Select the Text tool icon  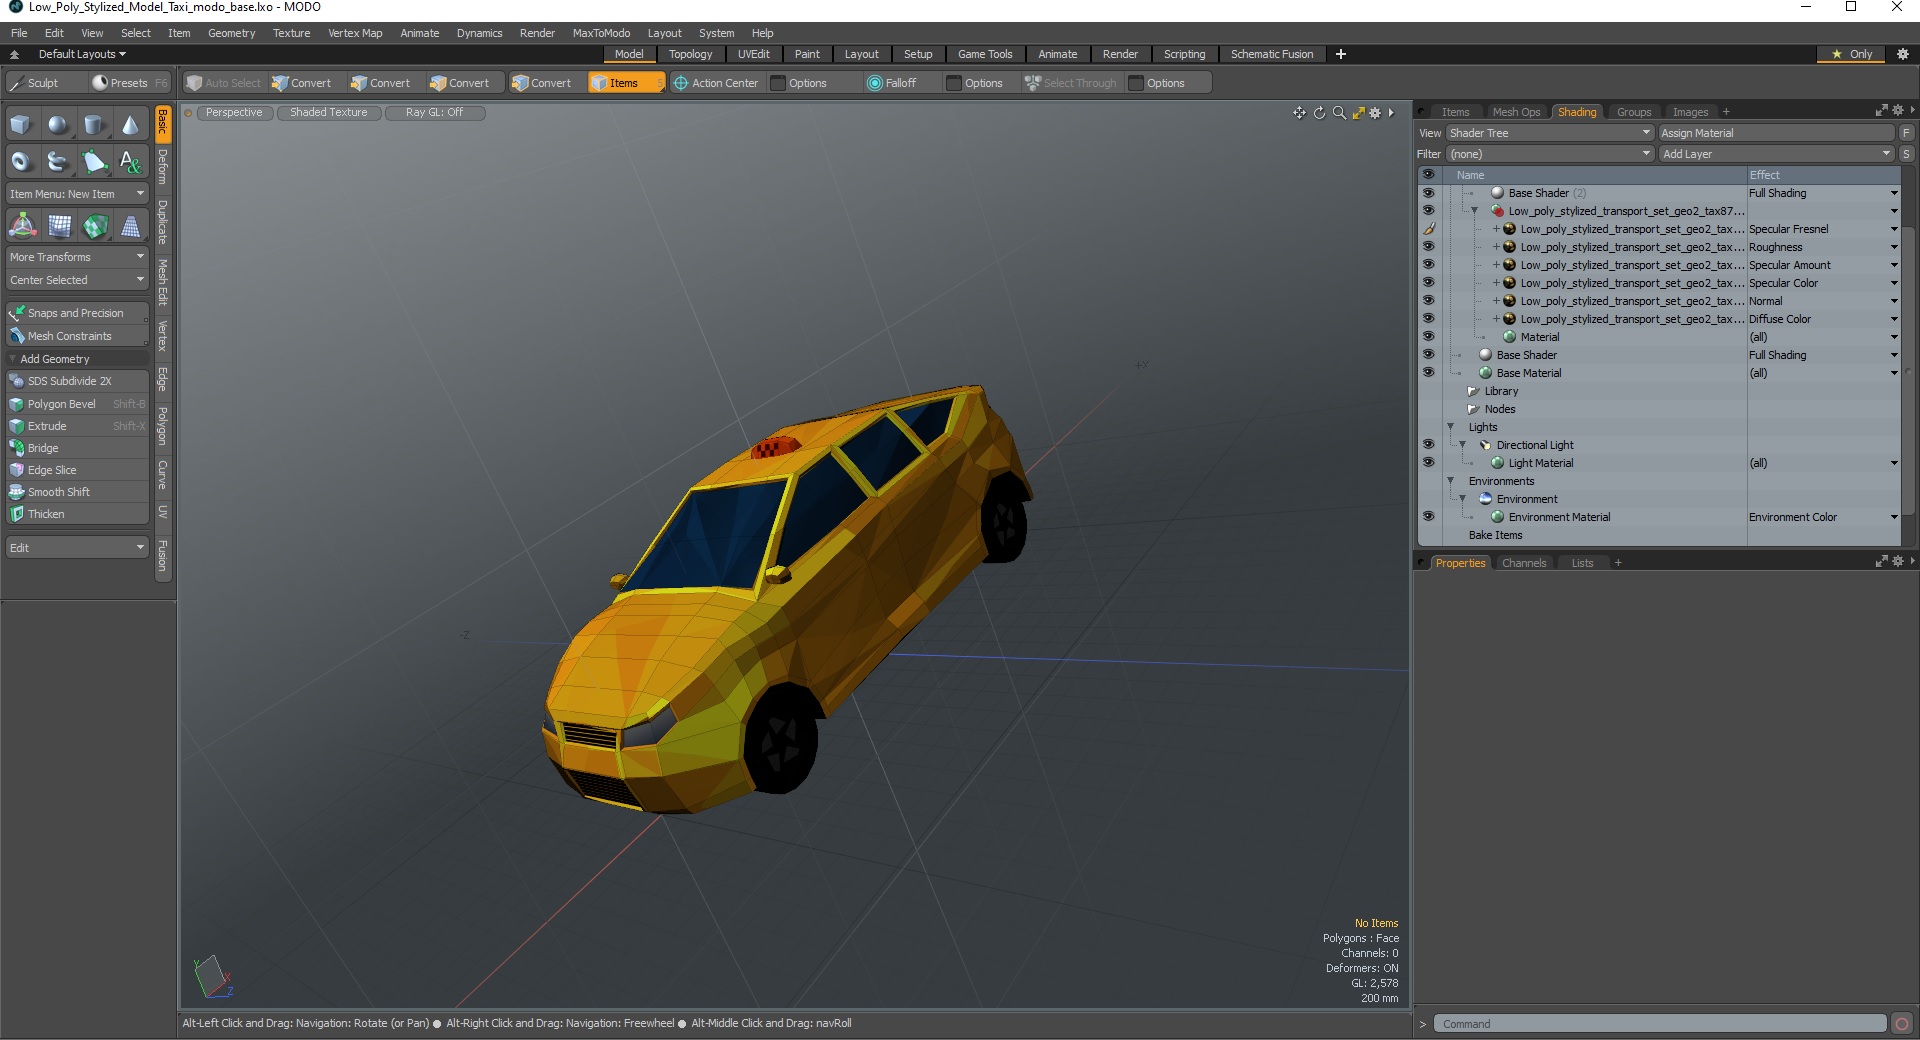130,161
